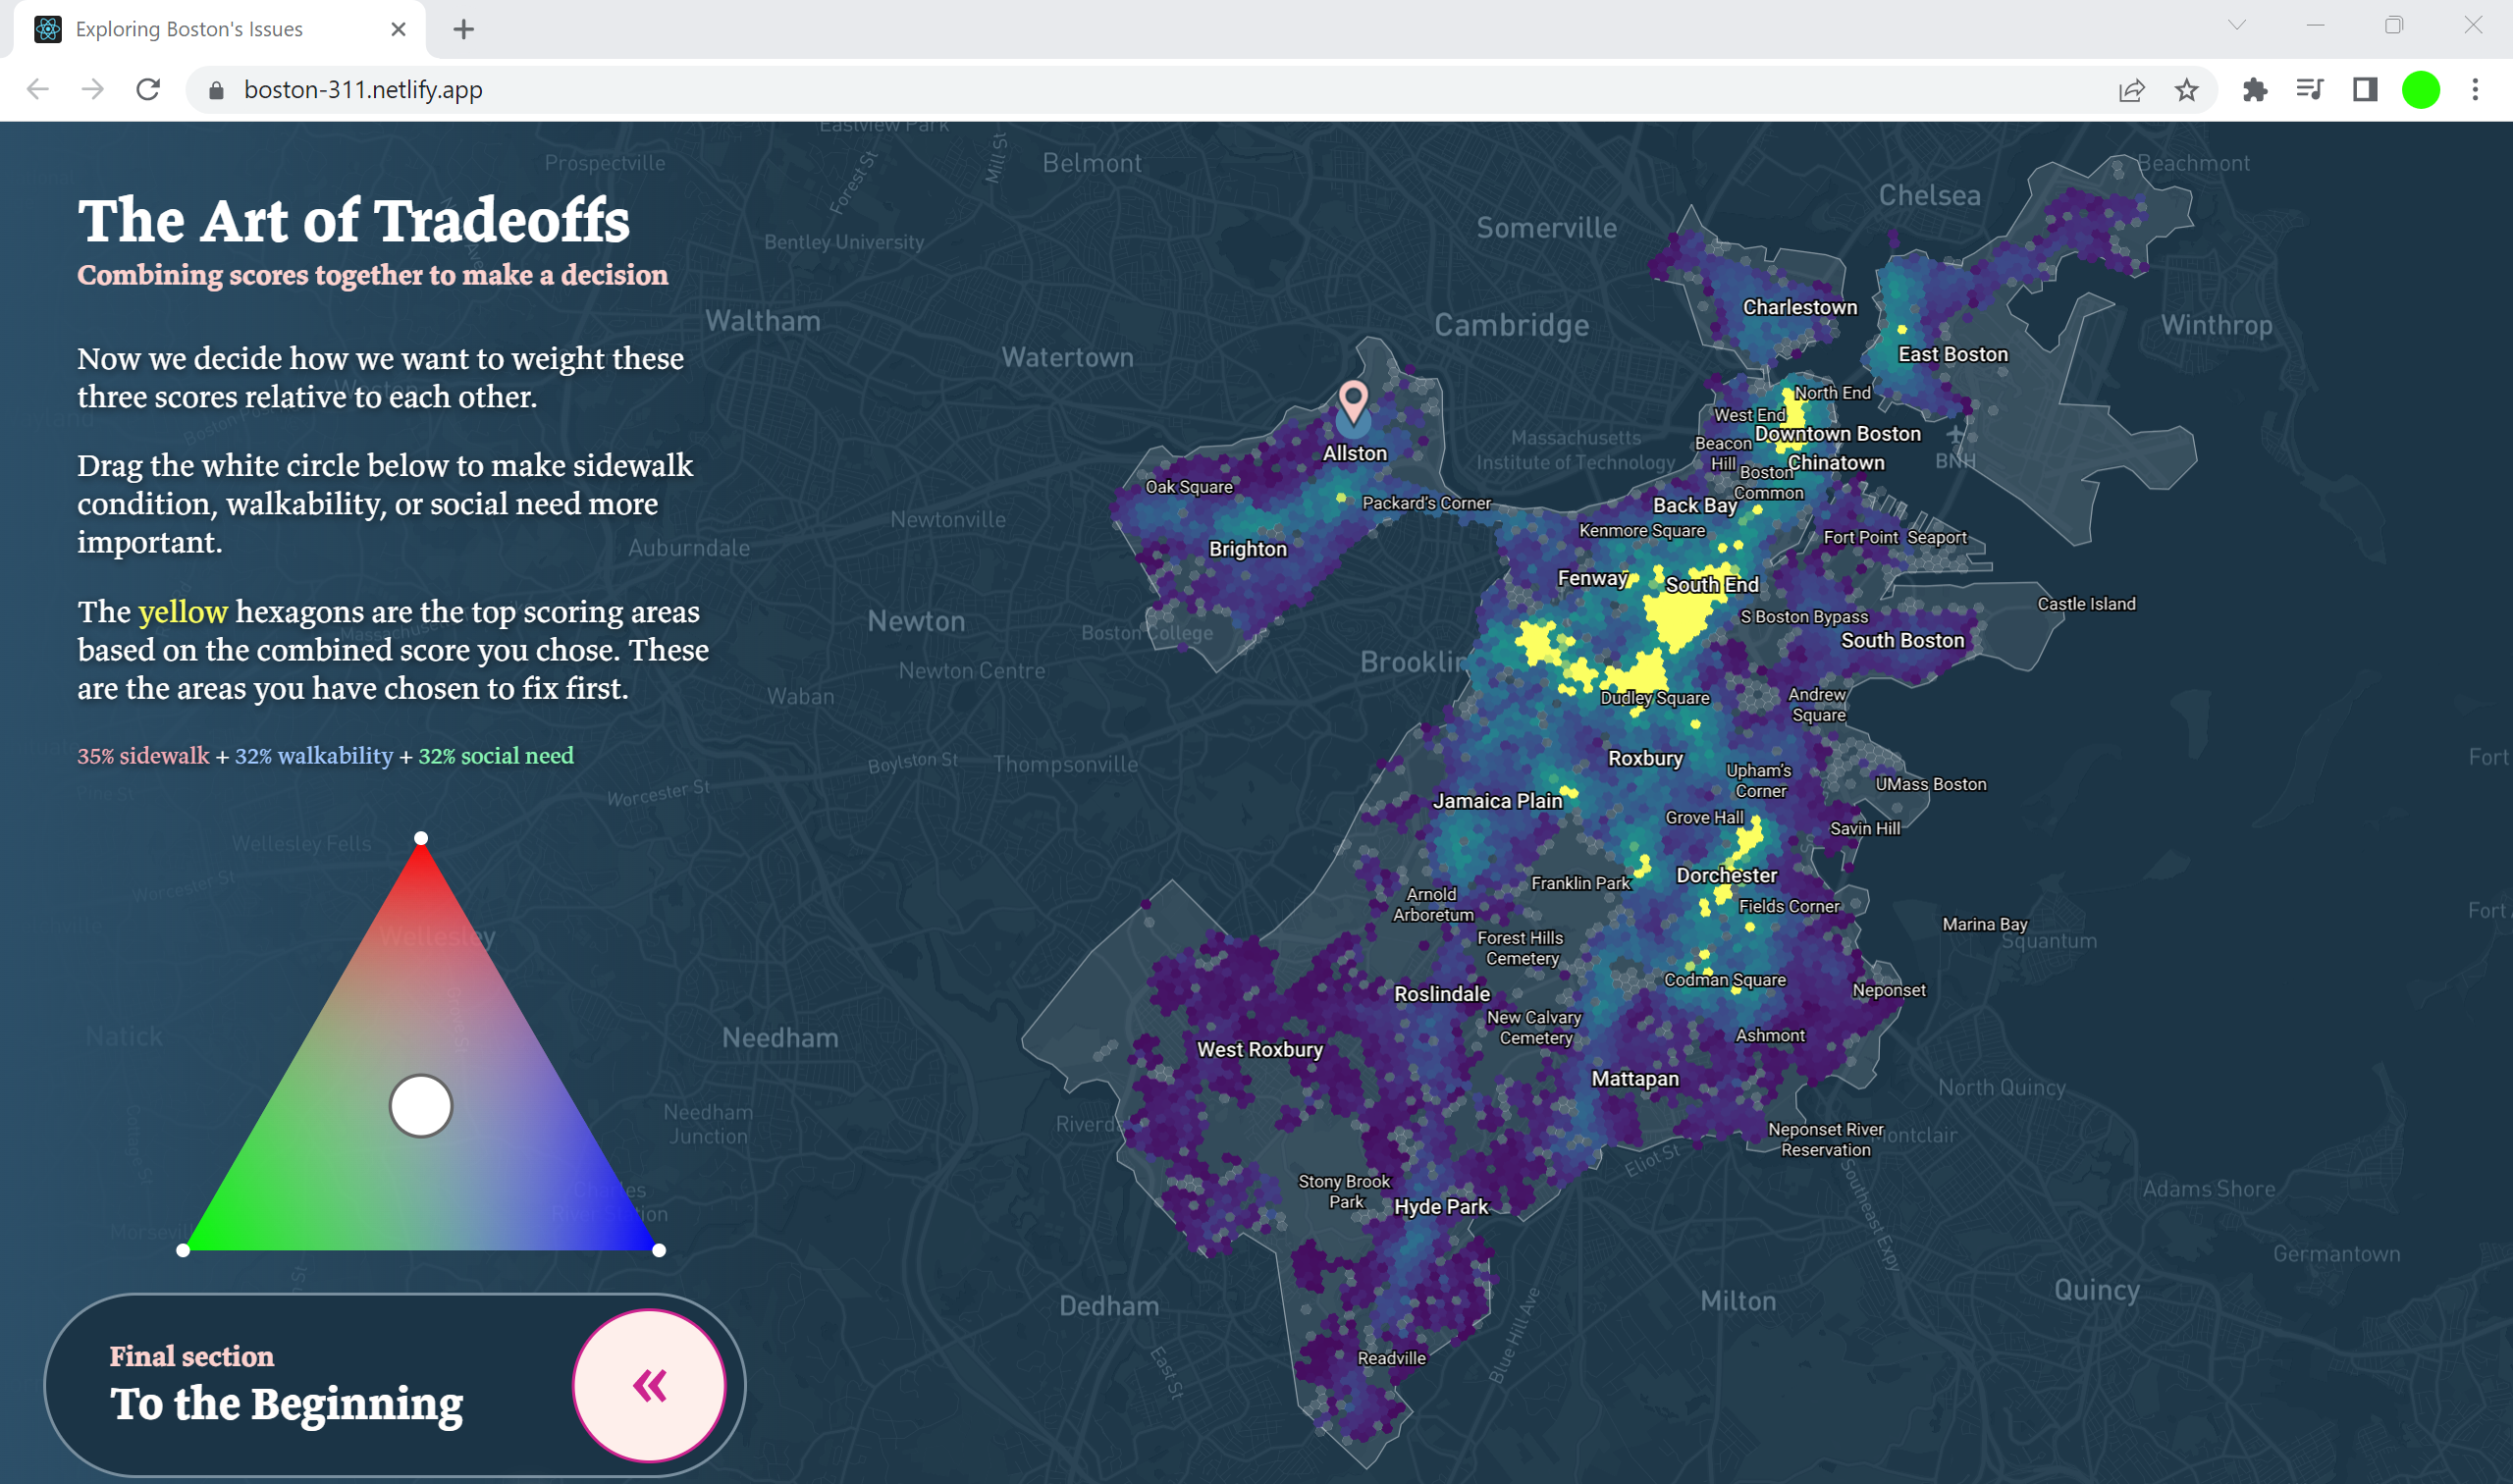This screenshot has width=2513, height=1484.
Task: Click the blue bottom-right triangle vertex
Action: tap(659, 1250)
